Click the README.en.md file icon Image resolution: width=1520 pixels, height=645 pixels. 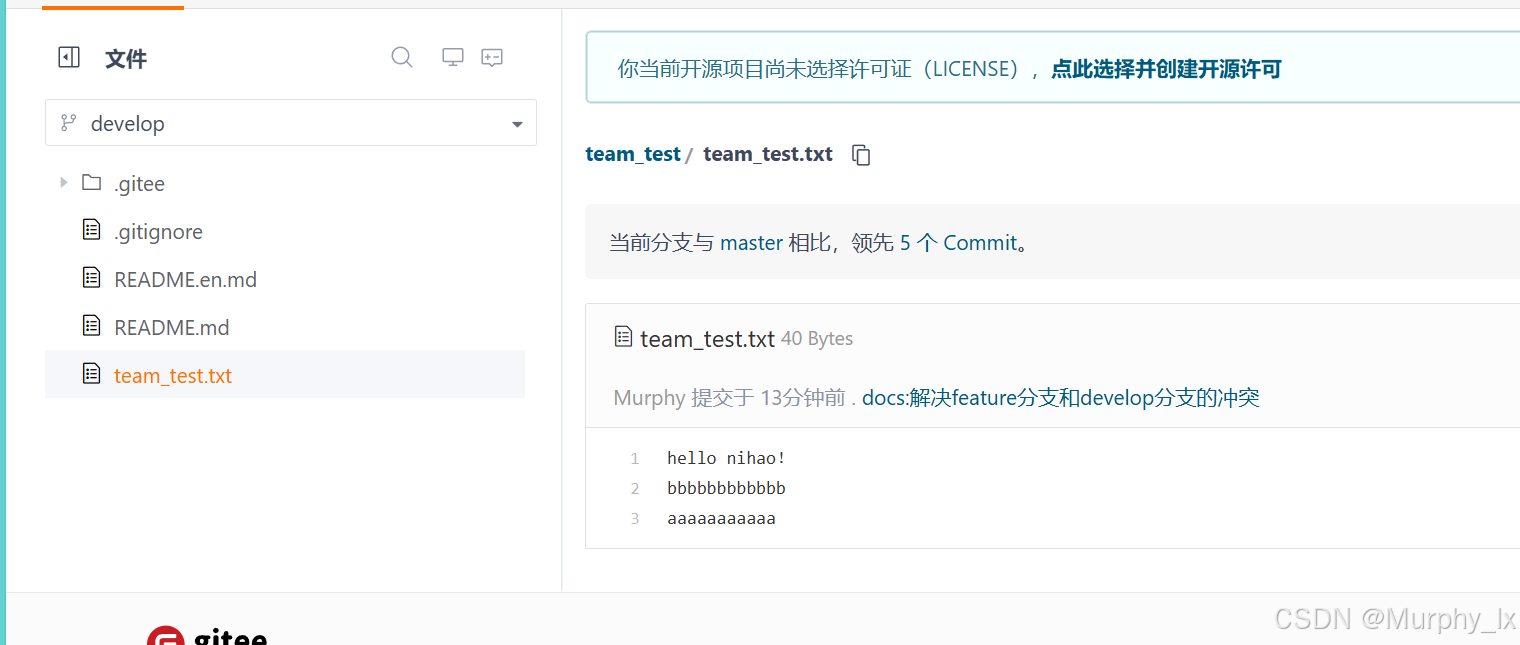[x=92, y=278]
